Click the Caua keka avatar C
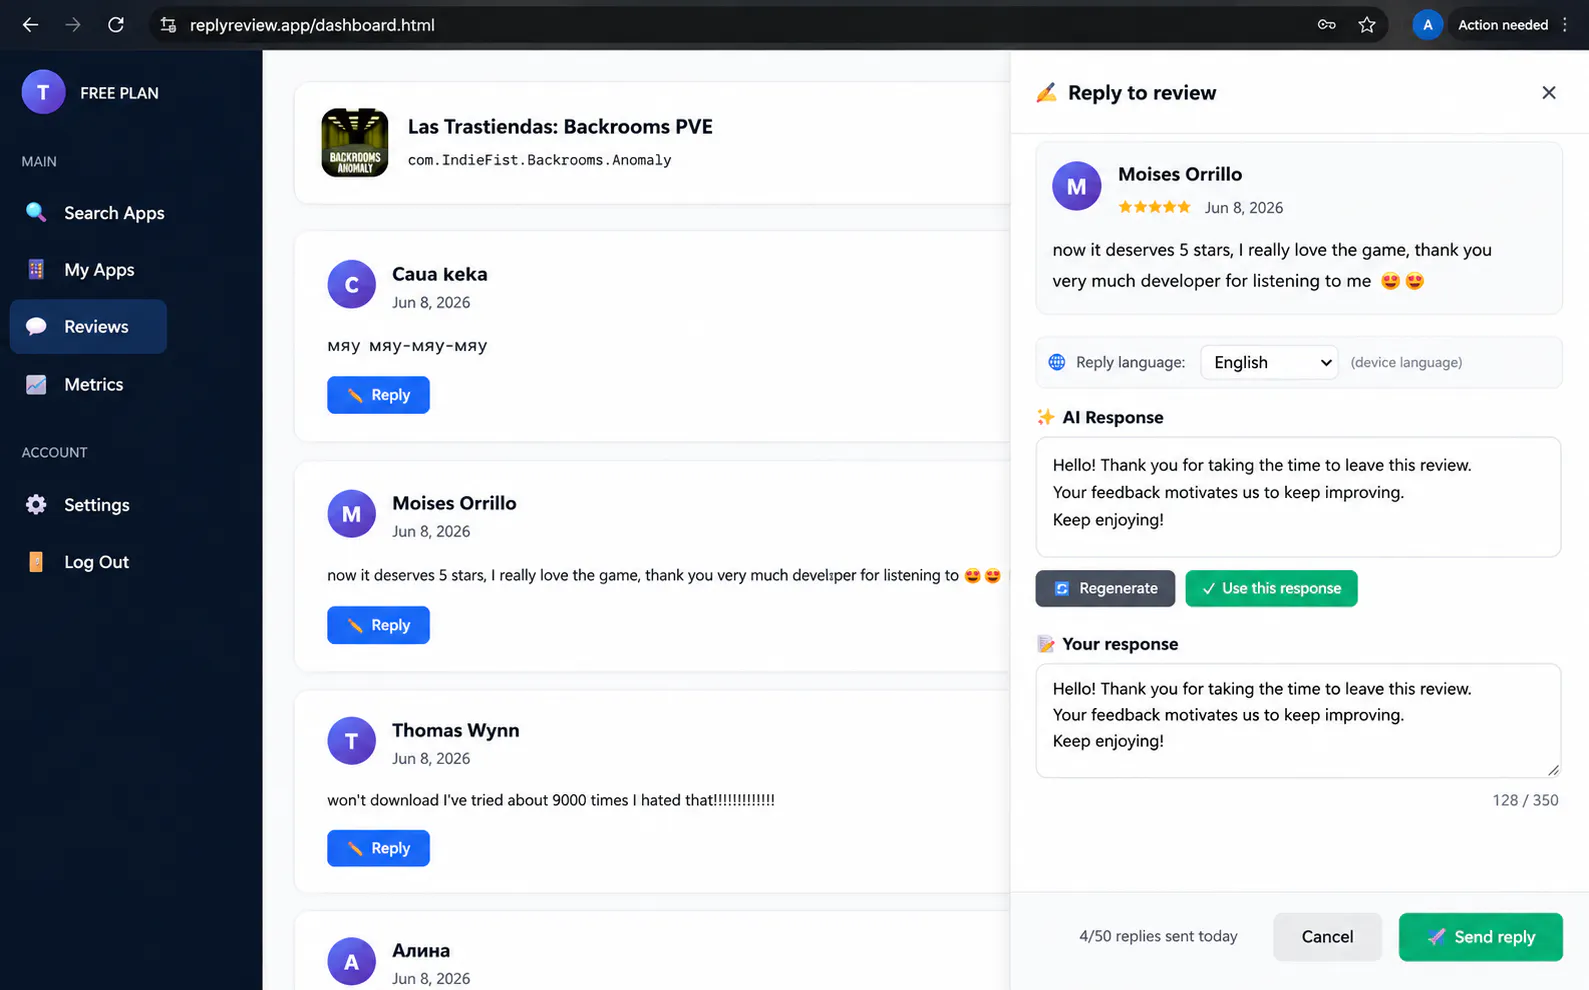This screenshot has width=1589, height=990. click(351, 285)
